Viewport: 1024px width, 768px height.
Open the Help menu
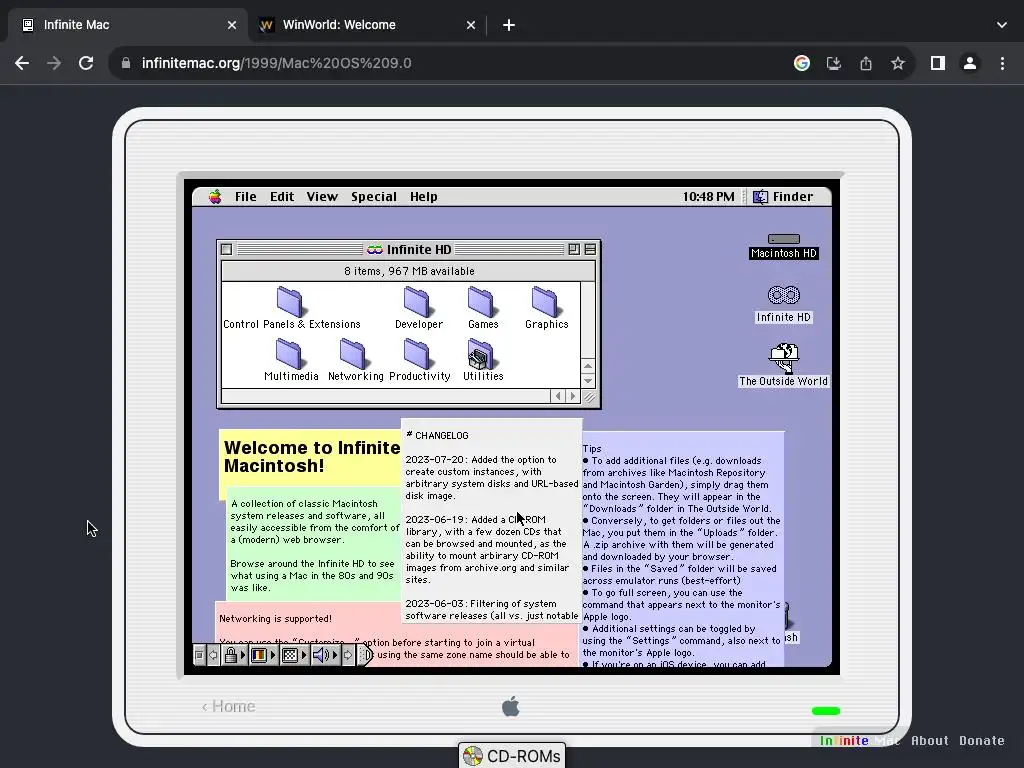(424, 197)
